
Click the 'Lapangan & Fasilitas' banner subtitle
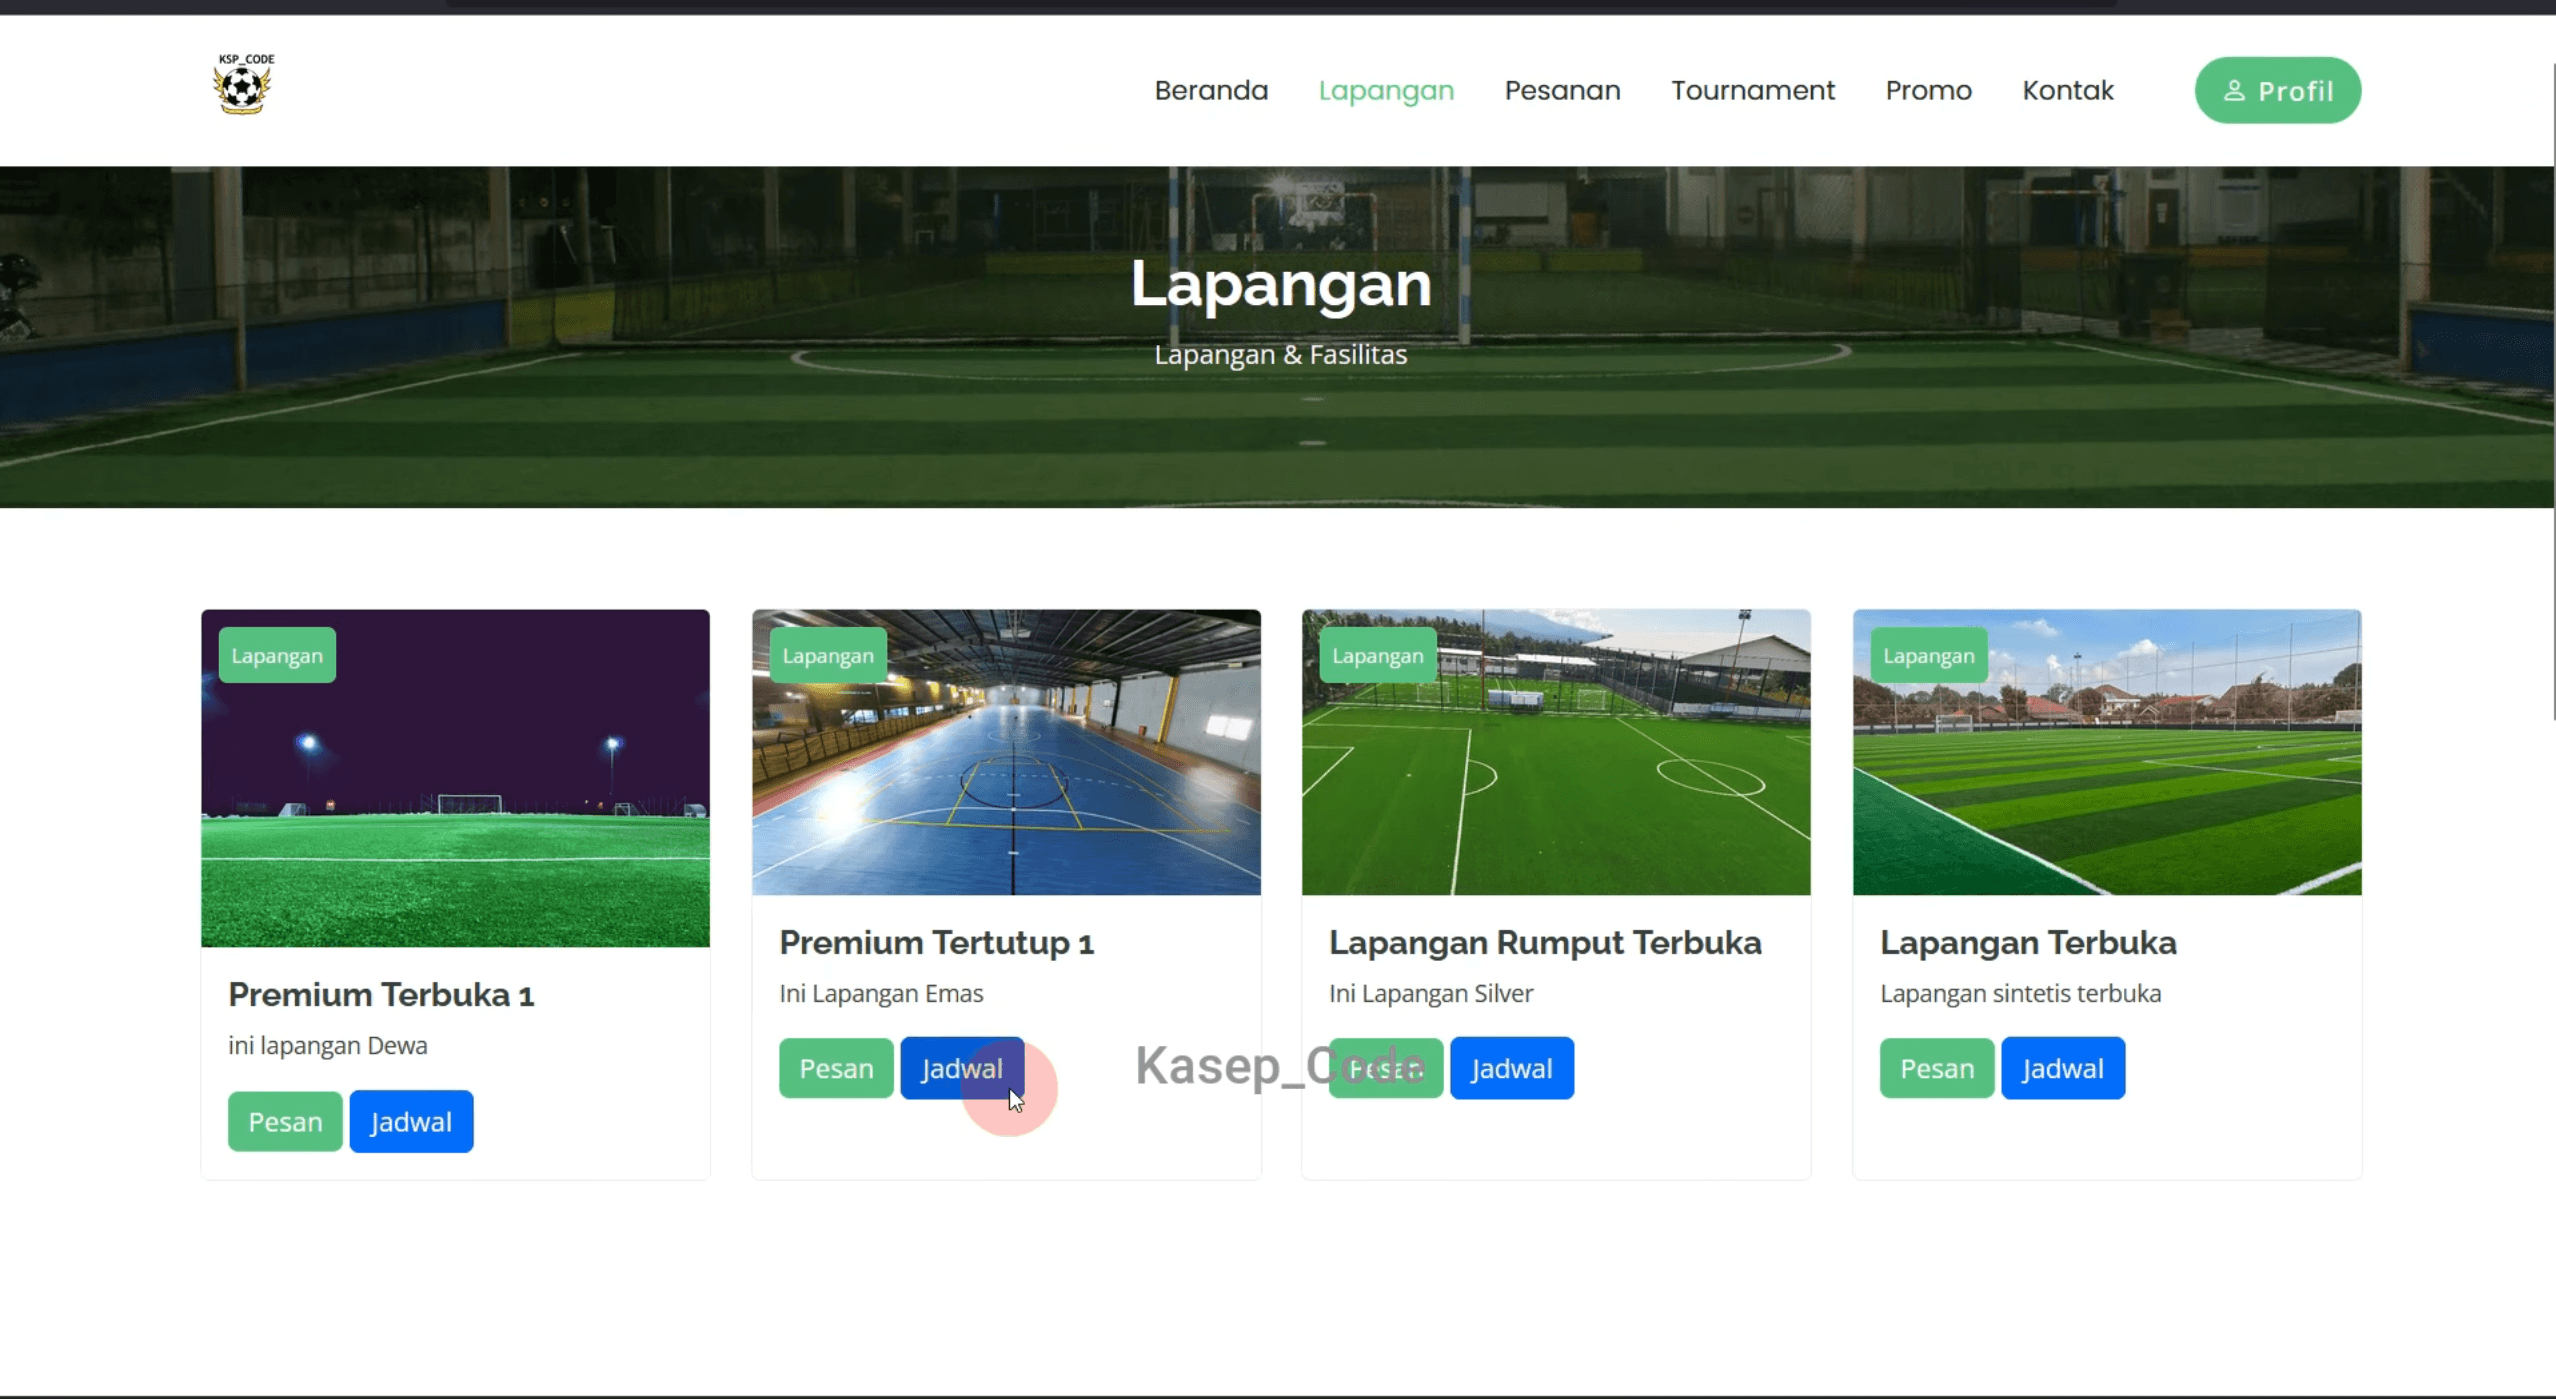pos(1280,354)
